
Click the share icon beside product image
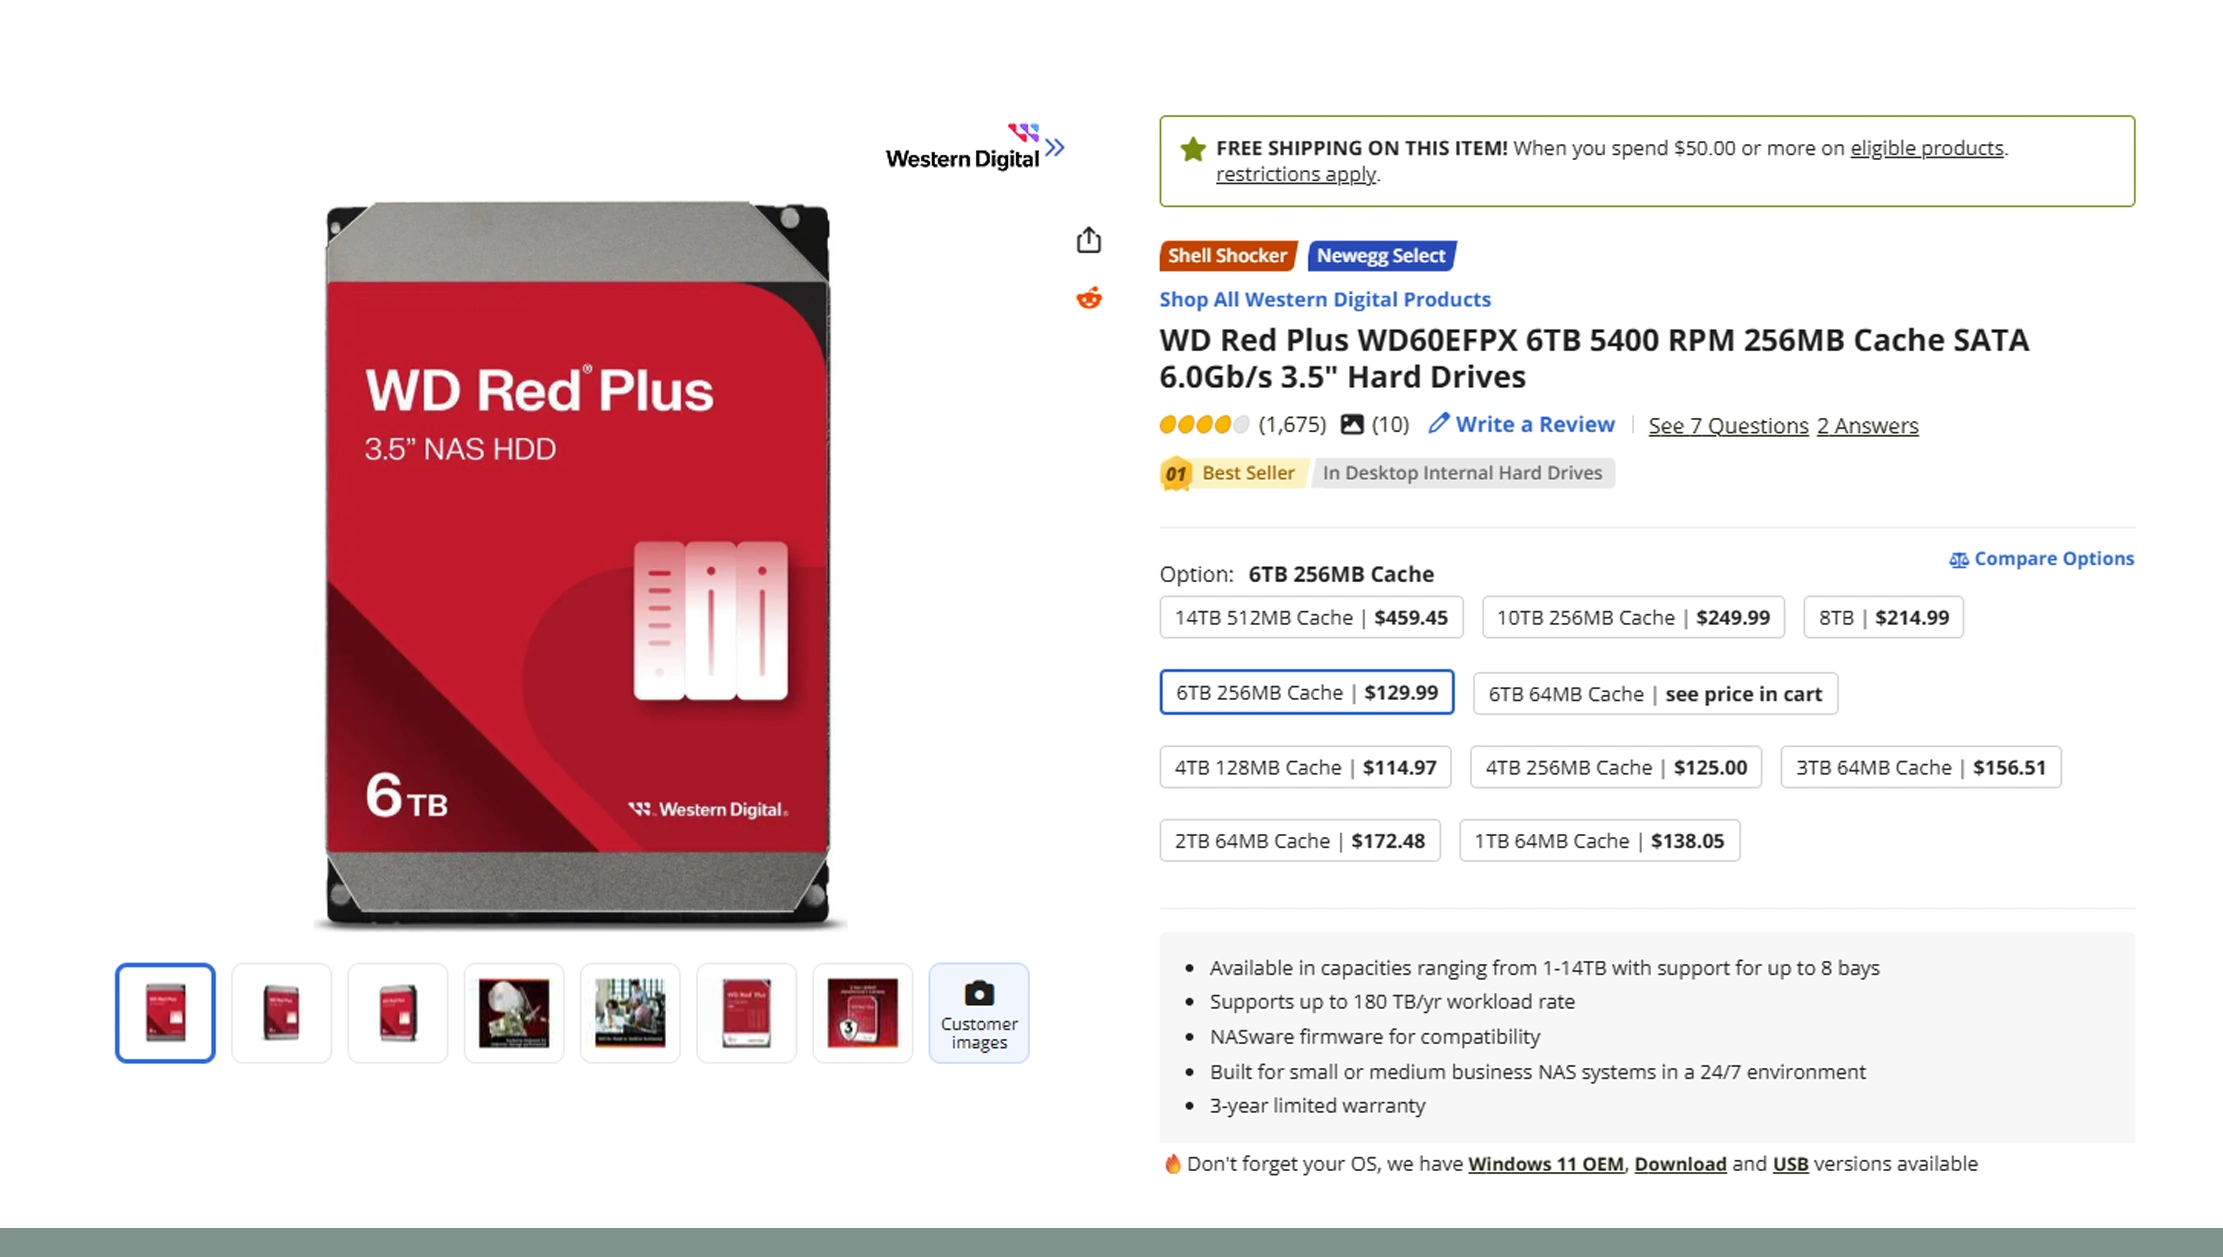(x=1088, y=240)
